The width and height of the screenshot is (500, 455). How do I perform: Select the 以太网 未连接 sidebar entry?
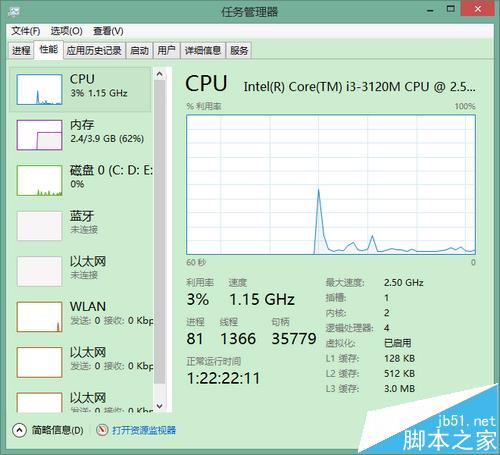pyautogui.click(x=80, y=271)
